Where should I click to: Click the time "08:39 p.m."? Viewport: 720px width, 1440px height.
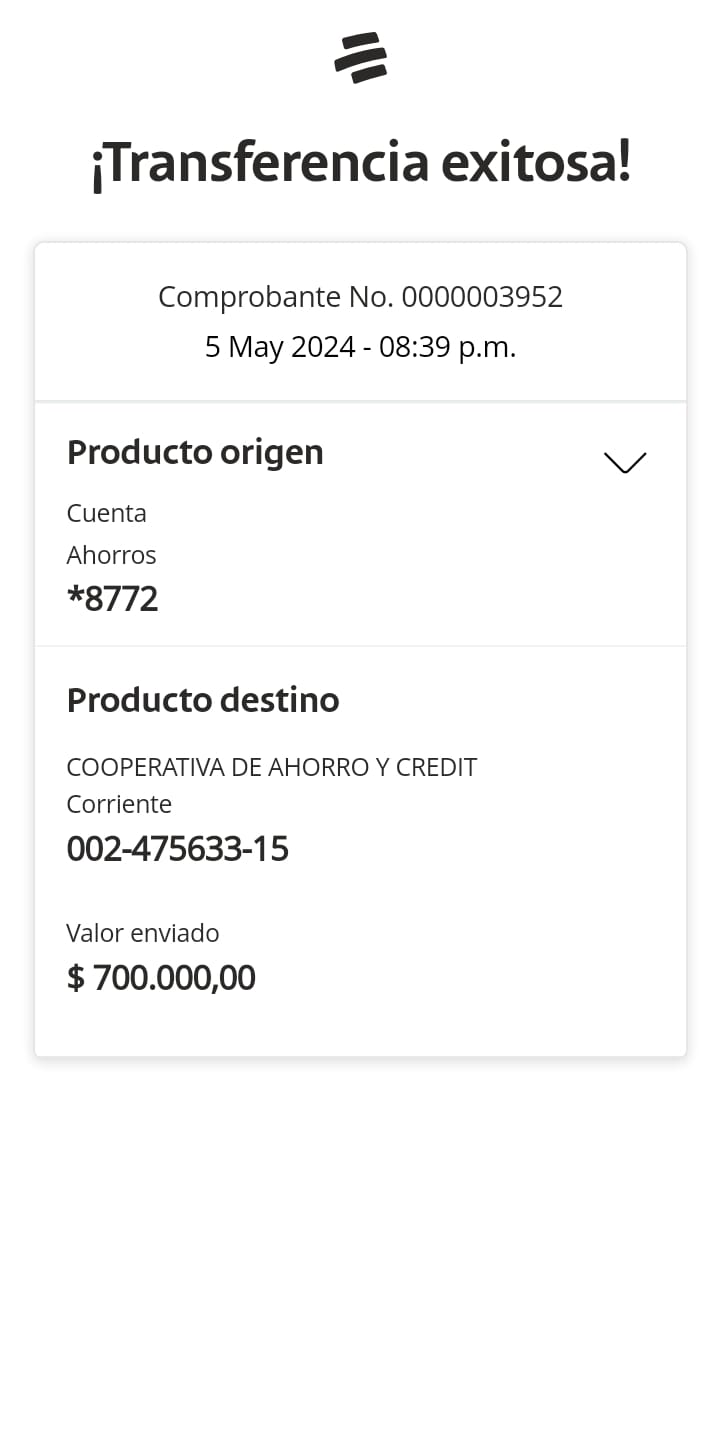(447, 347)
